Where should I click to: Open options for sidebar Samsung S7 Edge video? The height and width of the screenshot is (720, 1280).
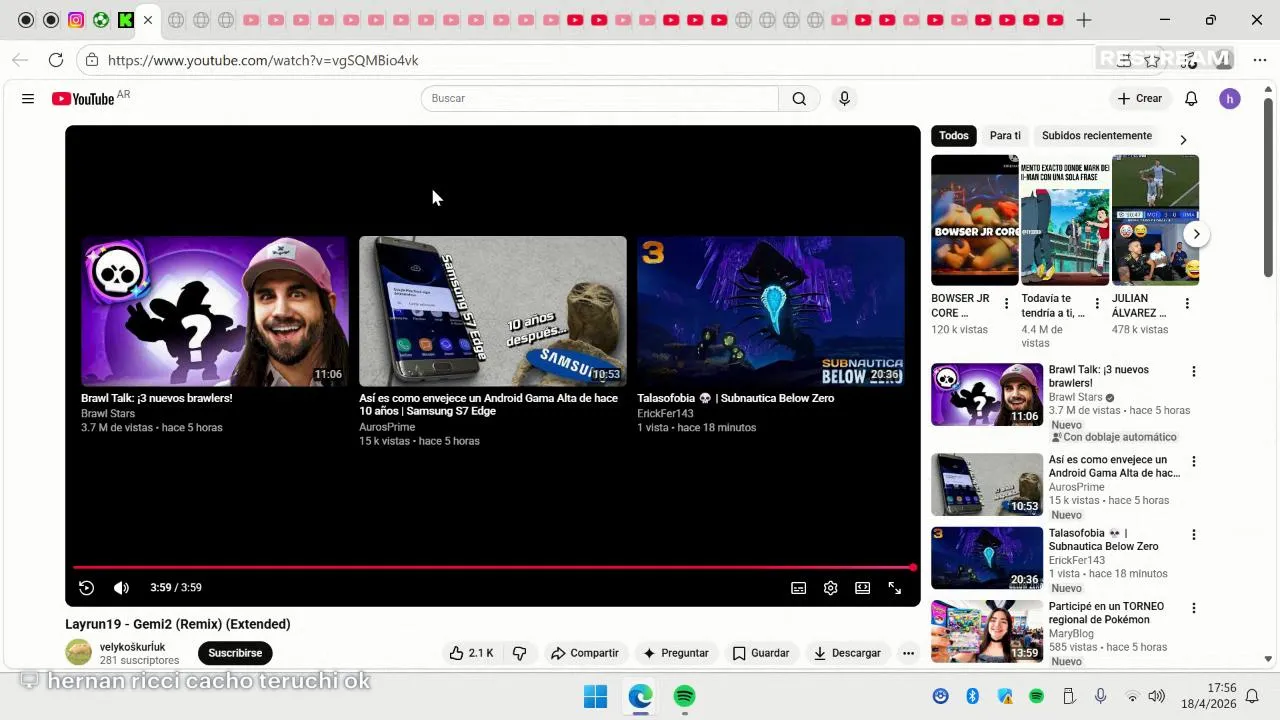click(x=1193, y=461)
